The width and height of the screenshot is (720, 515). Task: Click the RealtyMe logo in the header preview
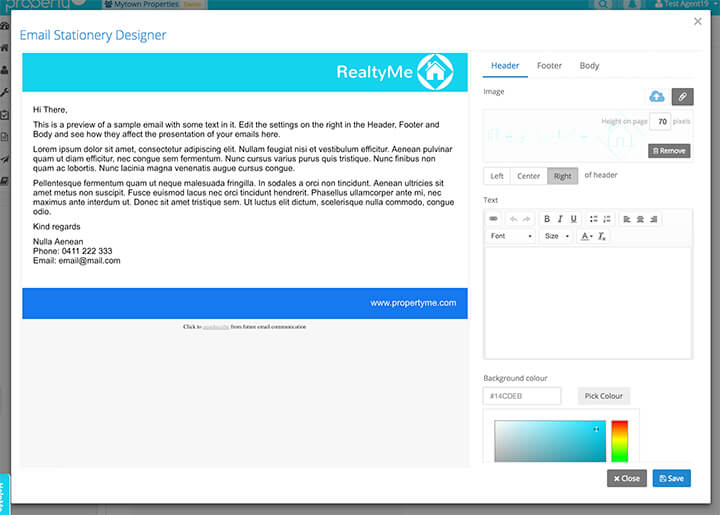(x=395, y=72)
